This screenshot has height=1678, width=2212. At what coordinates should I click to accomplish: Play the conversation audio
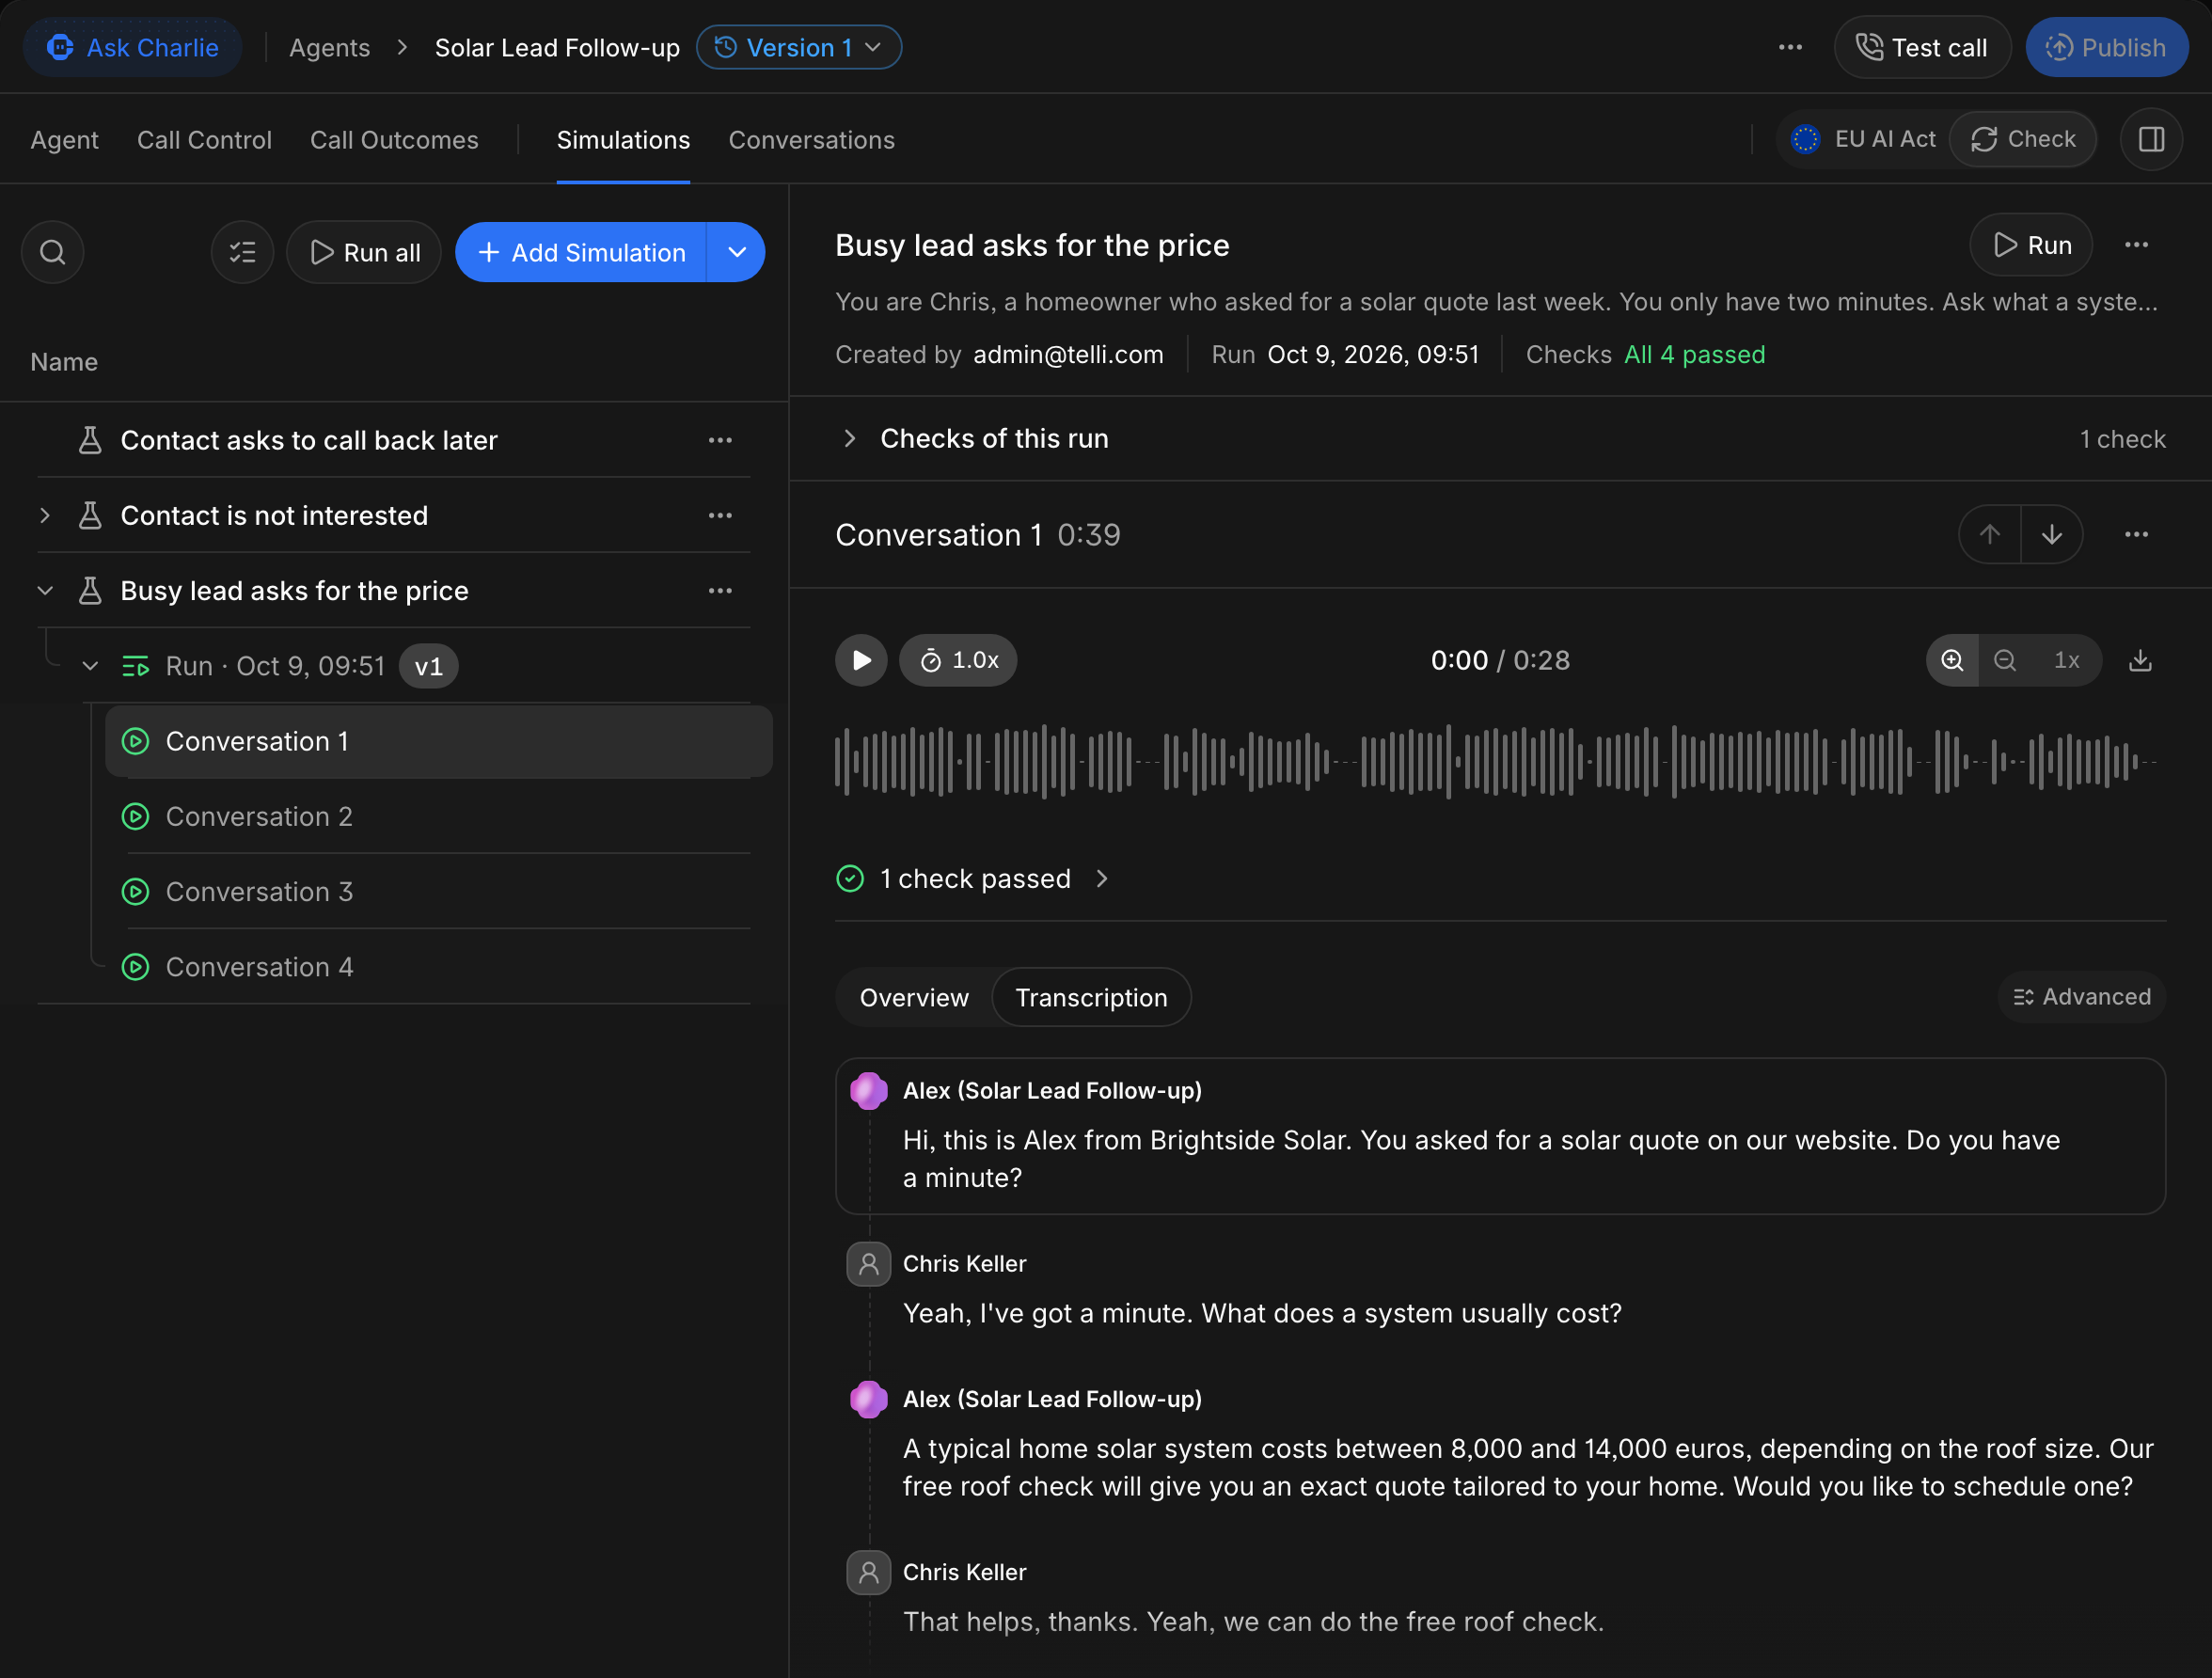coord(861,660)
